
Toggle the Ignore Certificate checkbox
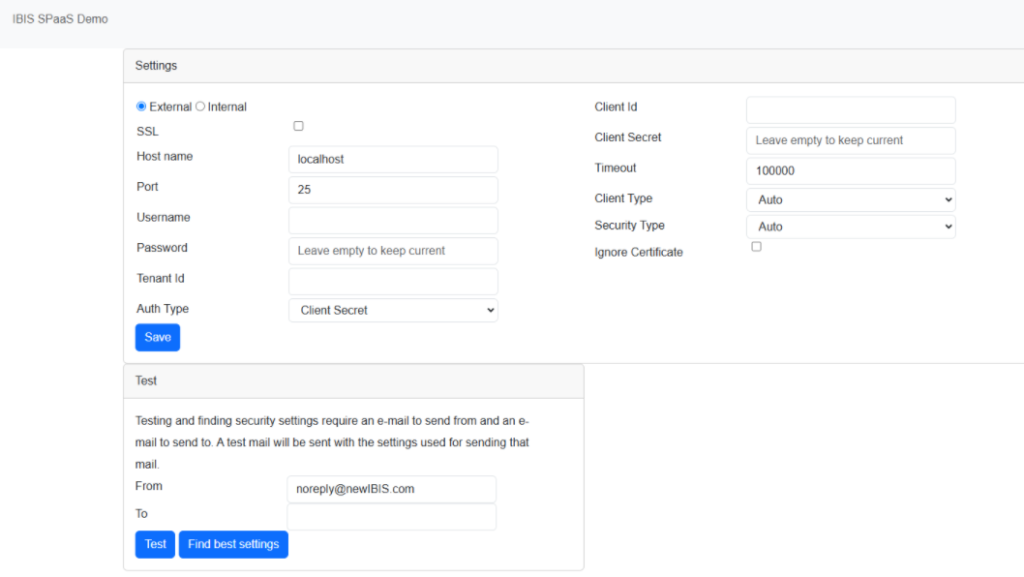pyautogui.click(x=756, y=246)
